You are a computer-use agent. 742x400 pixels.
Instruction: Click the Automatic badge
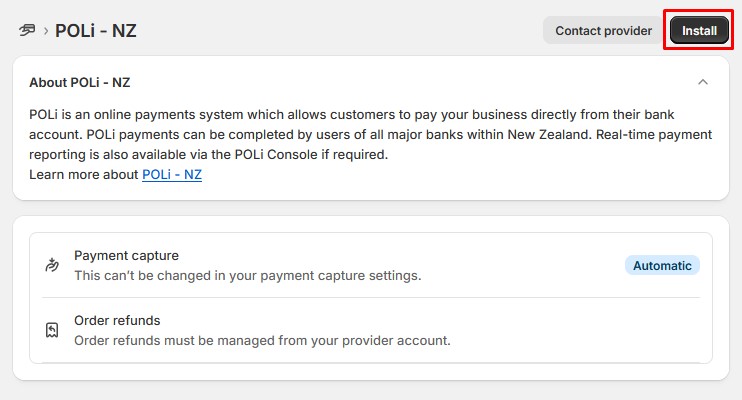662,265
